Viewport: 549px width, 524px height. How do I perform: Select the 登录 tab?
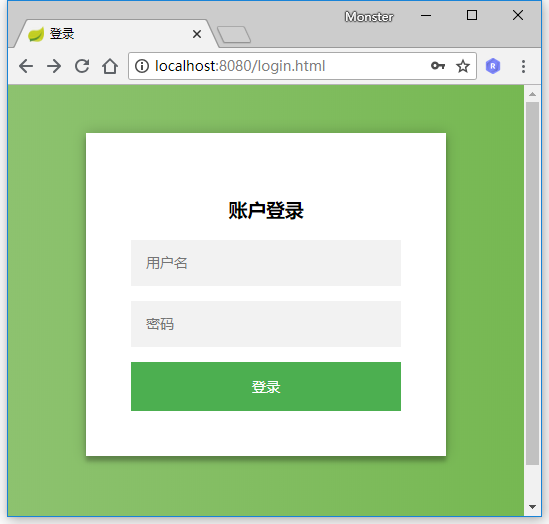[x=116, y=34]
